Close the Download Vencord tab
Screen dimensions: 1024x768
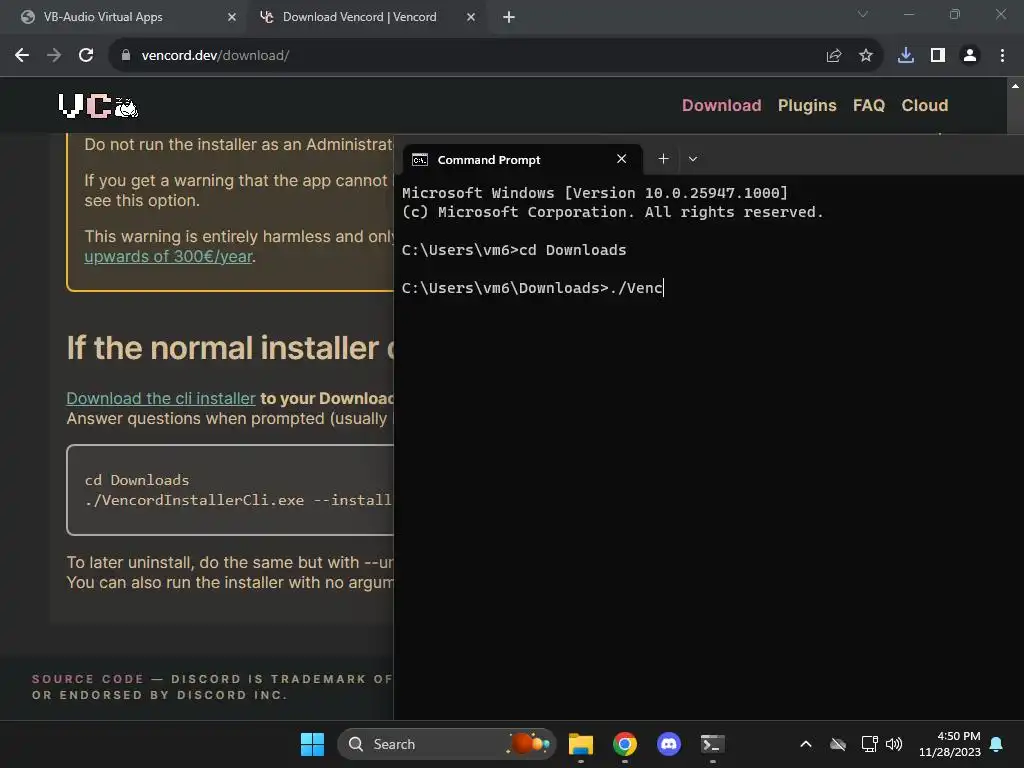(x=471, y=17)
